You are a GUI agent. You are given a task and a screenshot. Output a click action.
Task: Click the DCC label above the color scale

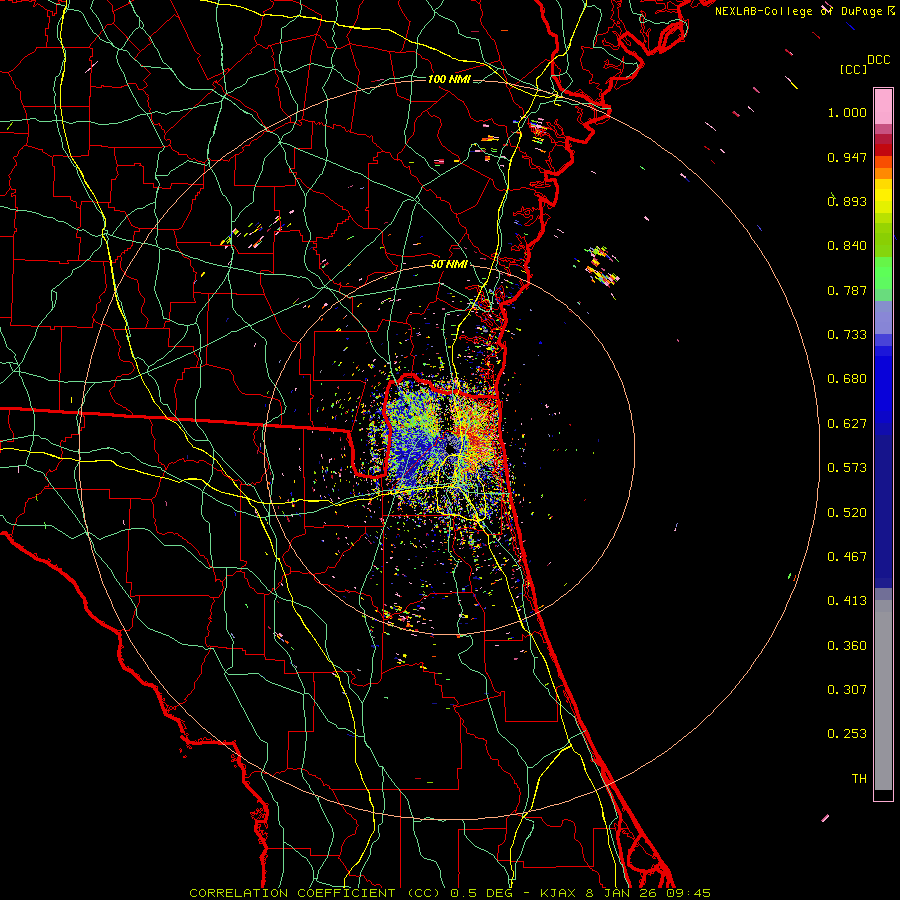coord(878,60)
